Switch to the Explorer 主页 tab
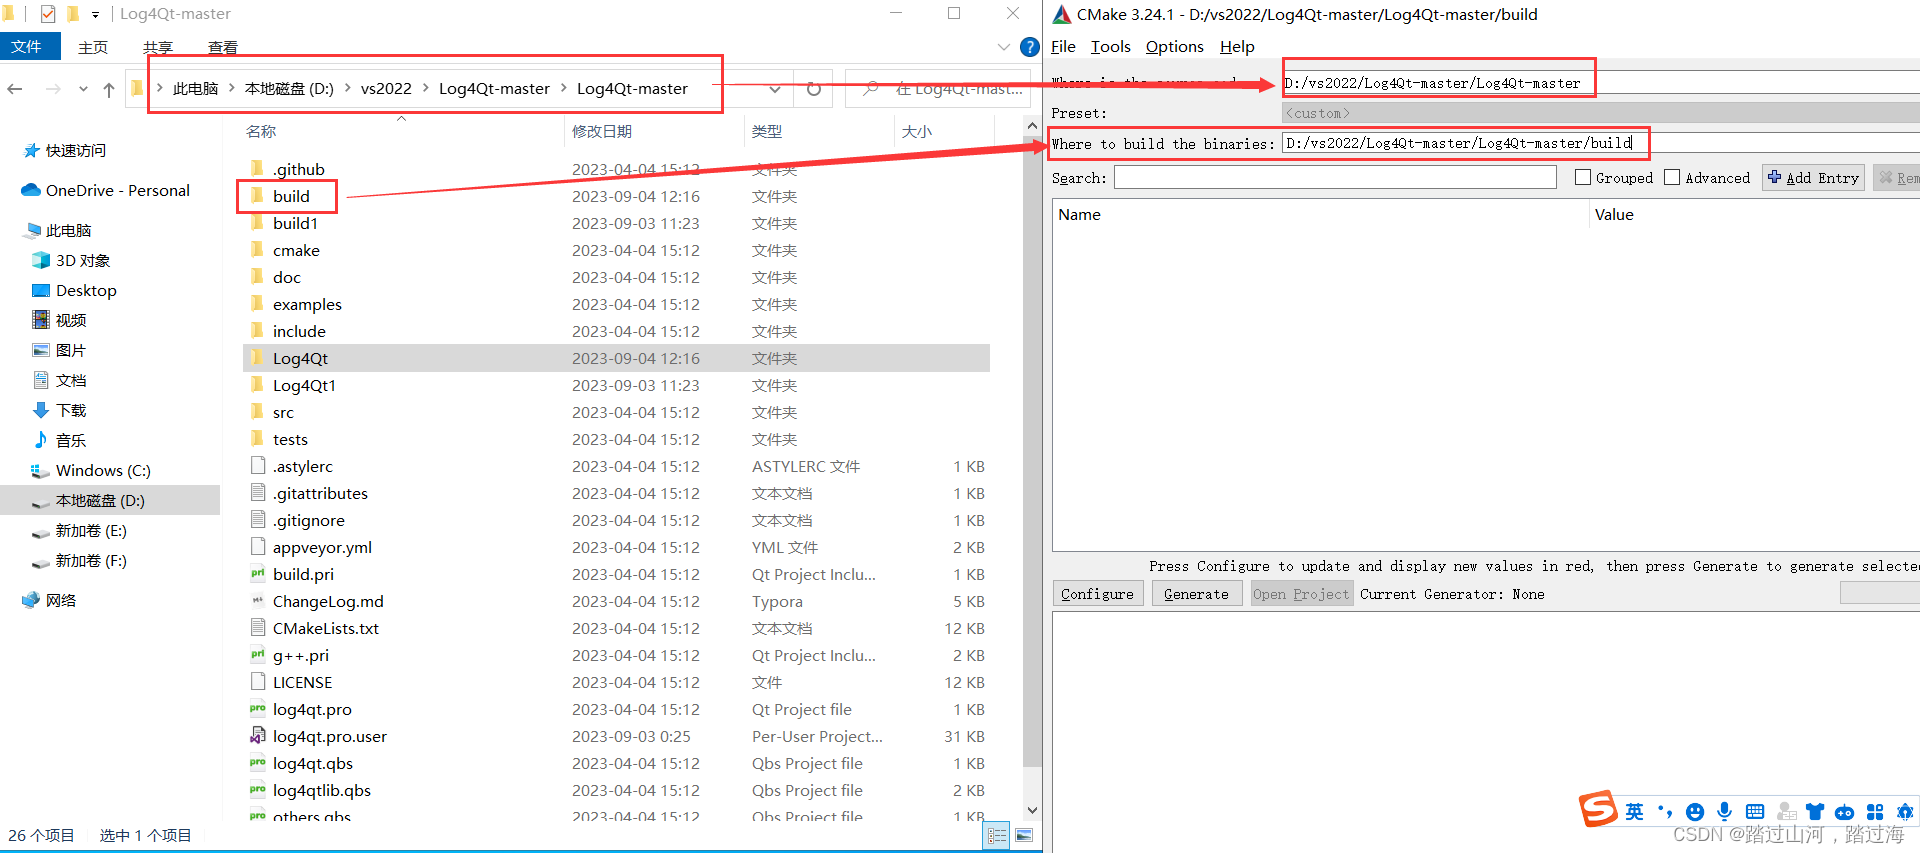The width and height of the screenshot is (1920, 853). tap(93, 47)
